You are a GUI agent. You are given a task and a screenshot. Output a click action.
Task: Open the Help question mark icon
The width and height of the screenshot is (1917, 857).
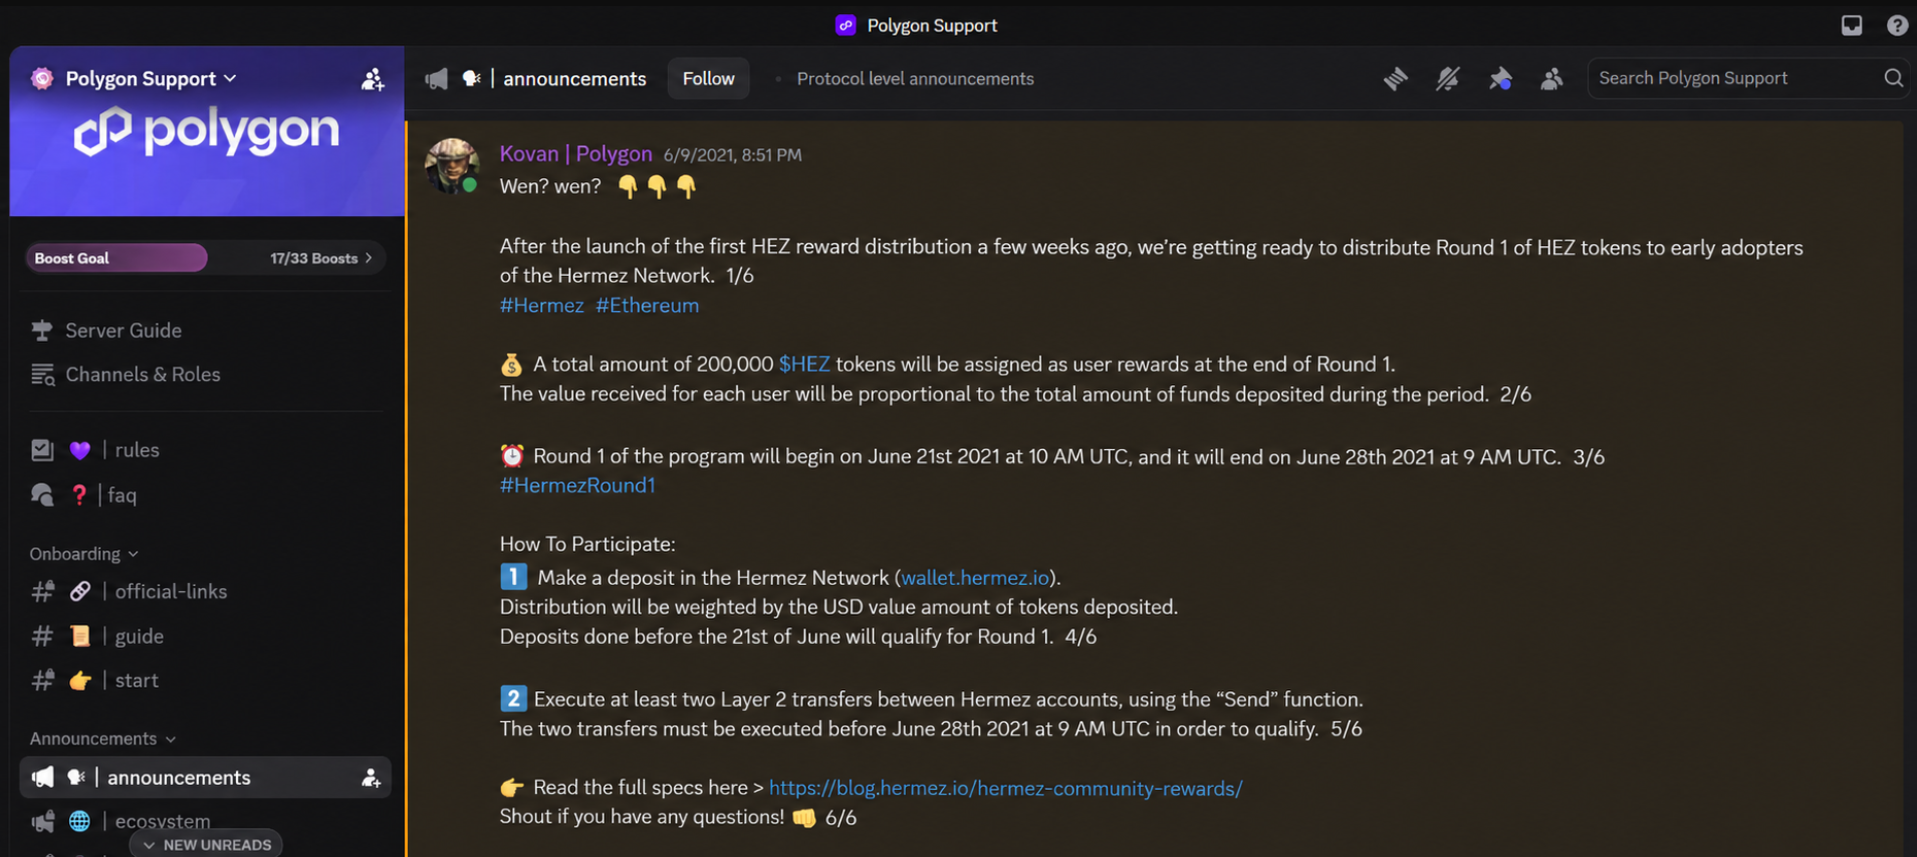(1897, 25)
